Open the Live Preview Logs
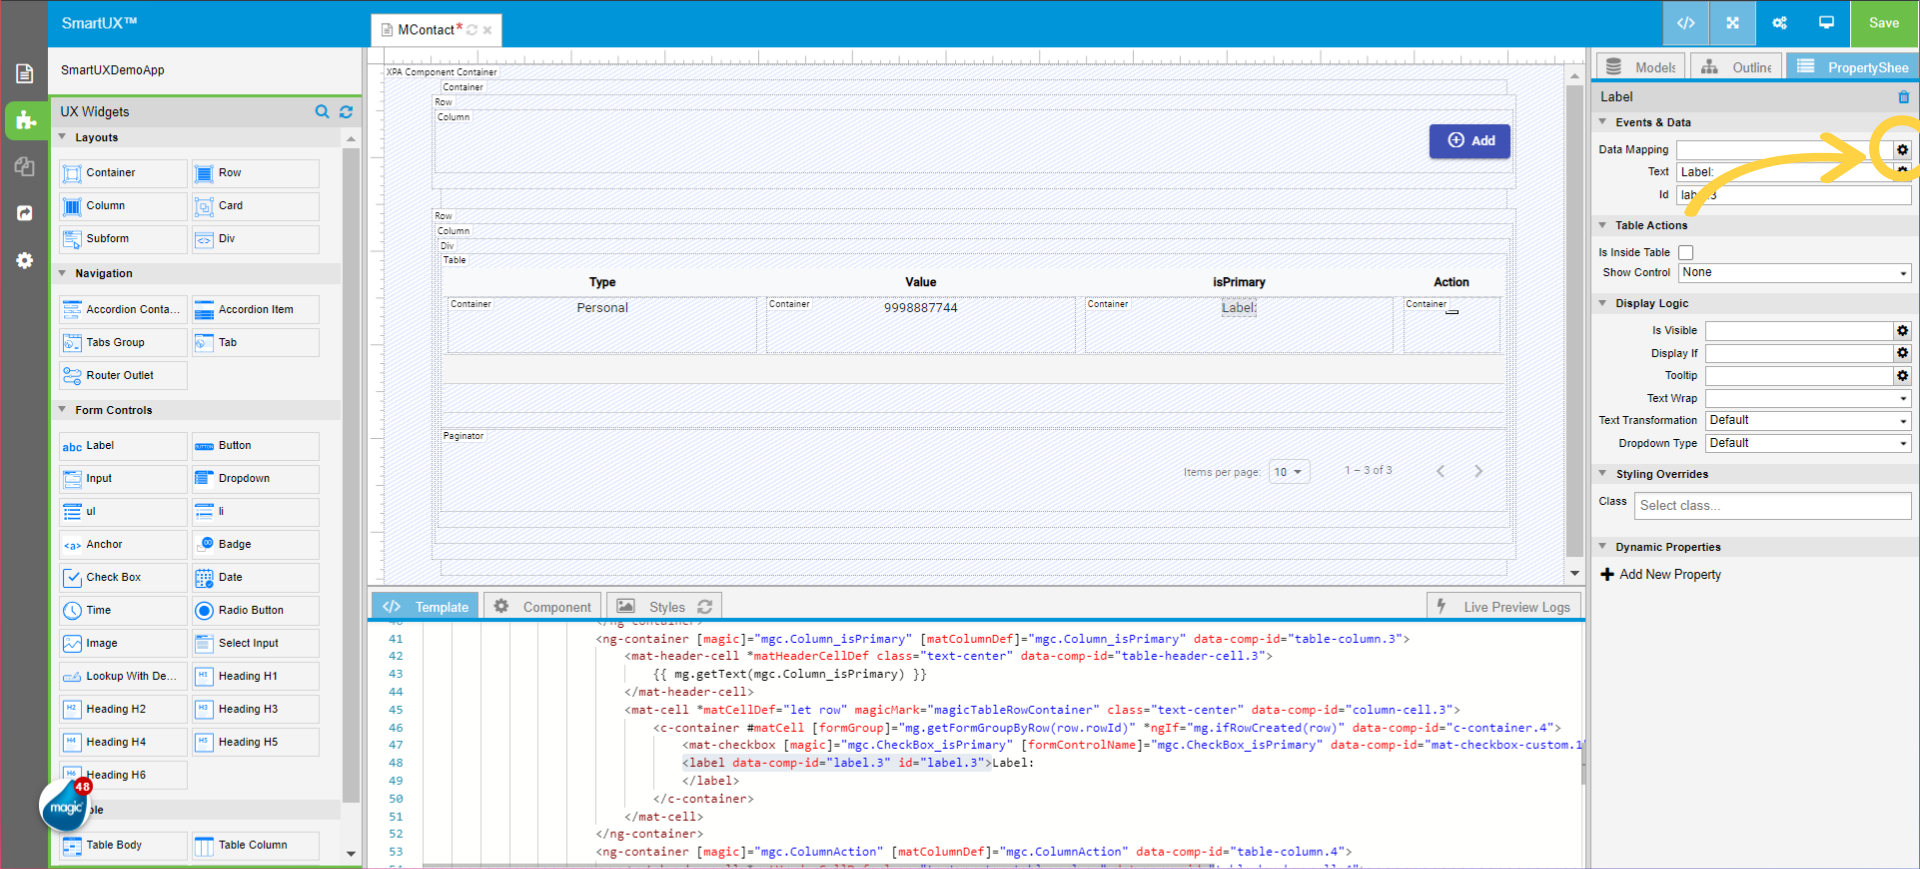 coord(1504,606)
